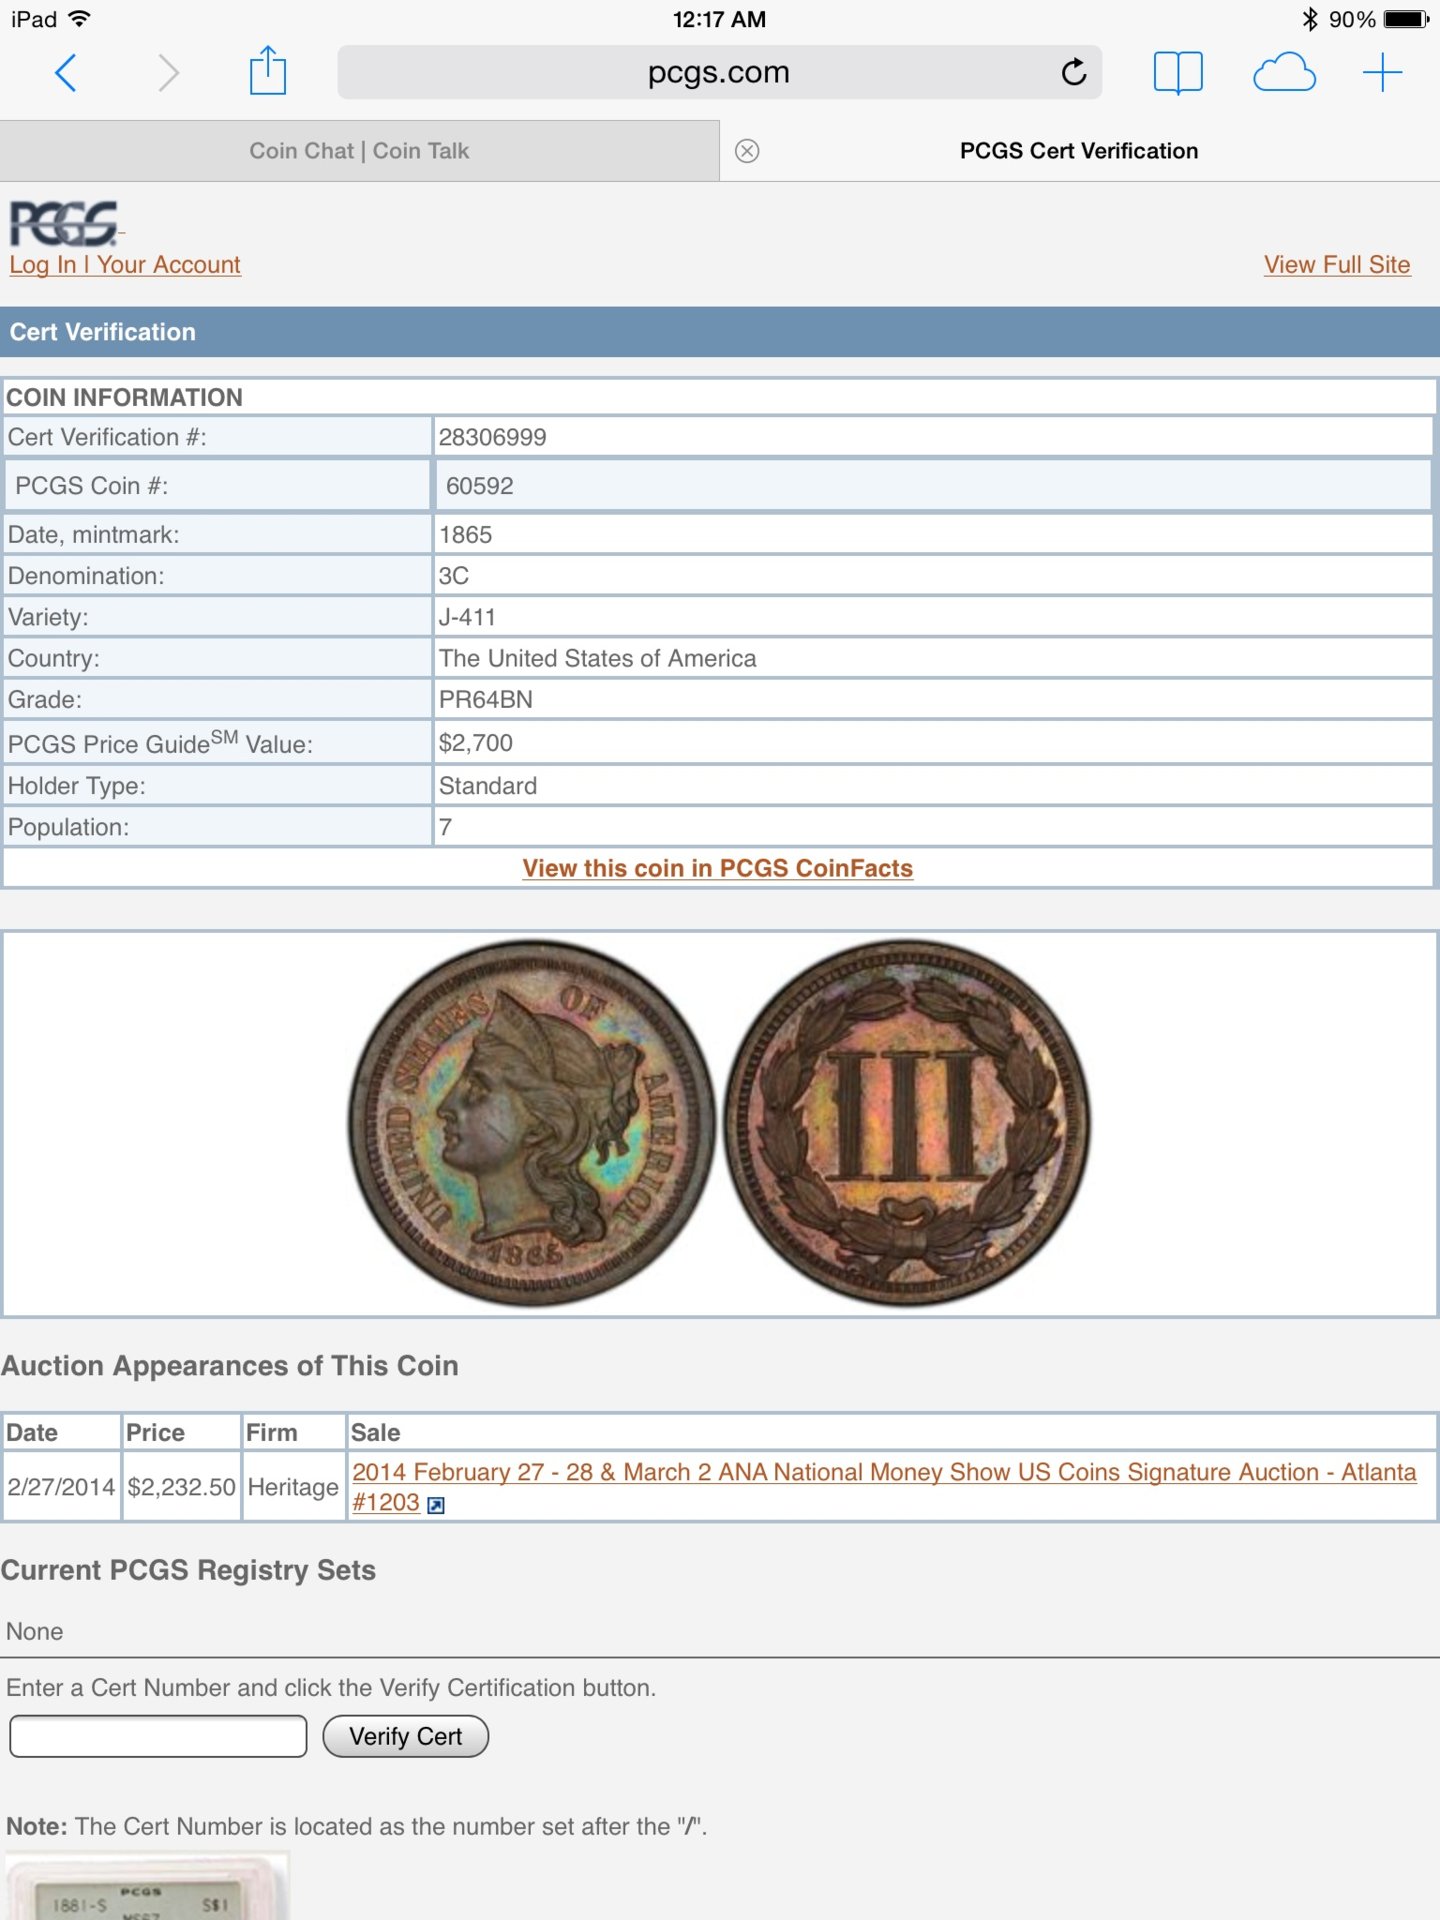The image size is (1440, 1920).
Task: Select the PCGS Cert Verification tab
Action: [x=1080, y=151]
